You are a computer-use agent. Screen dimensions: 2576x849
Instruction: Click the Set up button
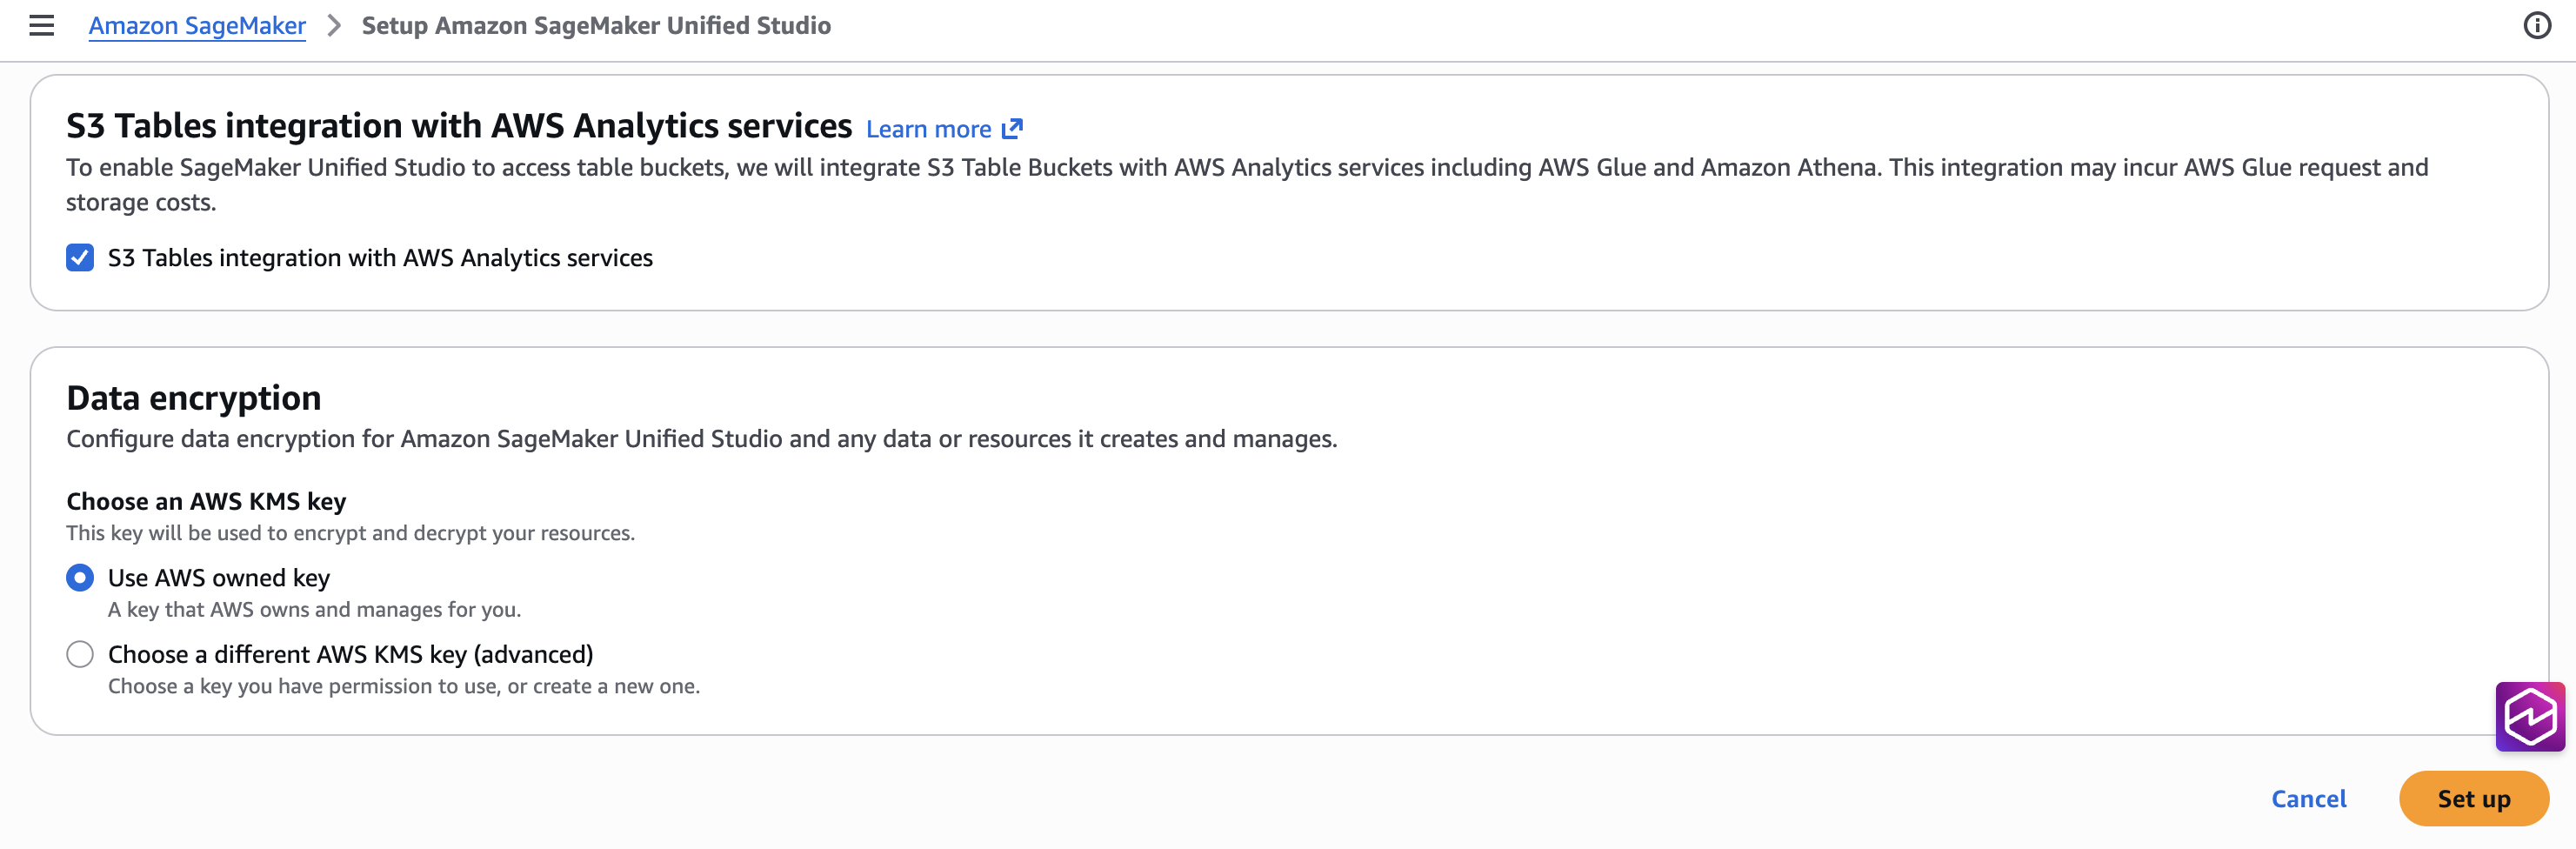(x=2473, y=798)
